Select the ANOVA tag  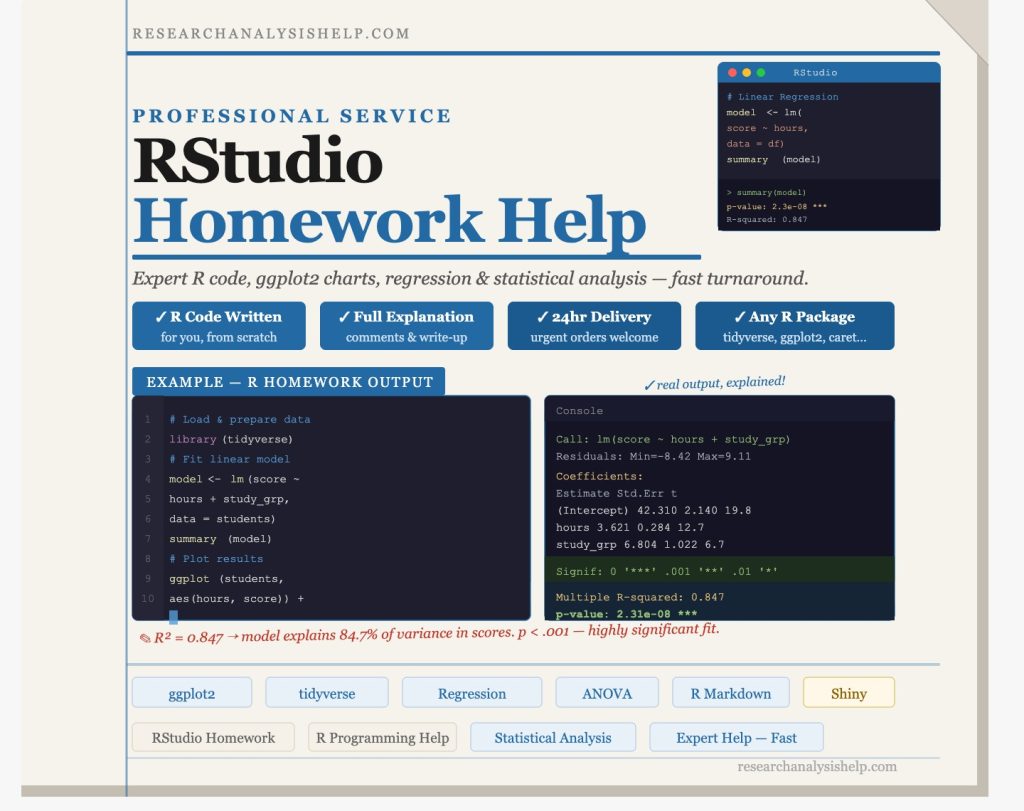click(x=607, y=693)
